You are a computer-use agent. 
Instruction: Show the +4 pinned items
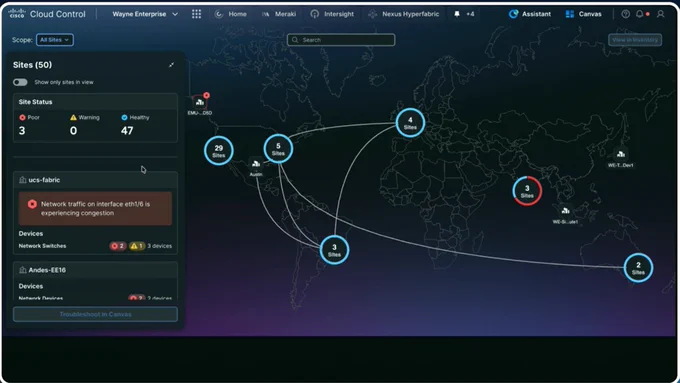point(470,14)
